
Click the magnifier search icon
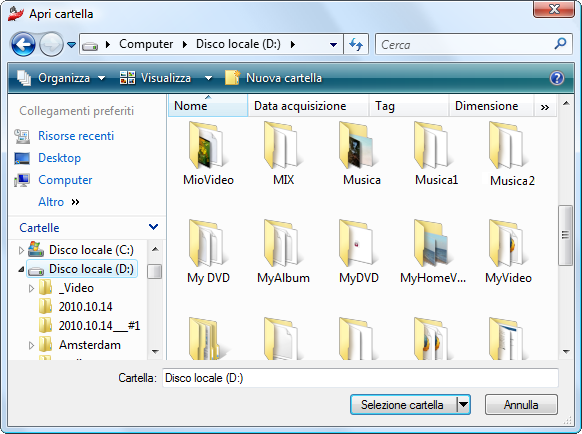560,44
